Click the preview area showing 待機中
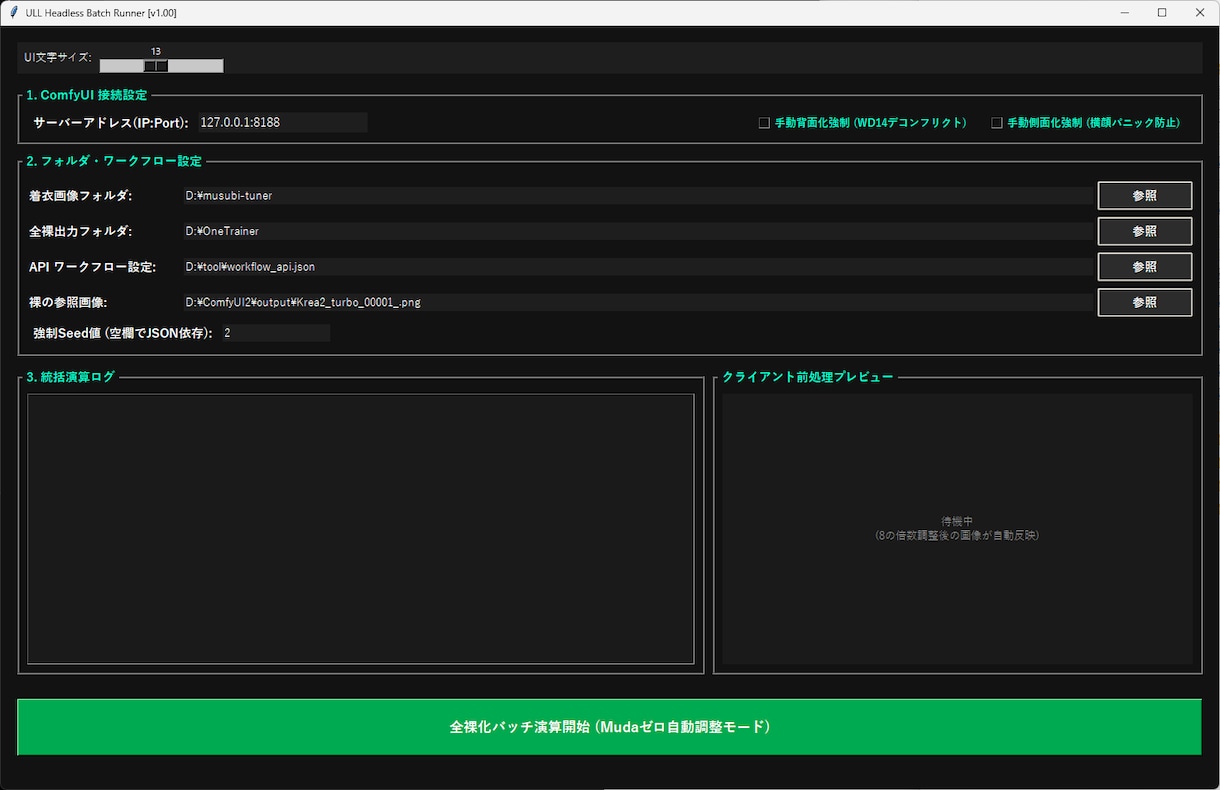Screen dimensions: 1220x790 point(957,528)
